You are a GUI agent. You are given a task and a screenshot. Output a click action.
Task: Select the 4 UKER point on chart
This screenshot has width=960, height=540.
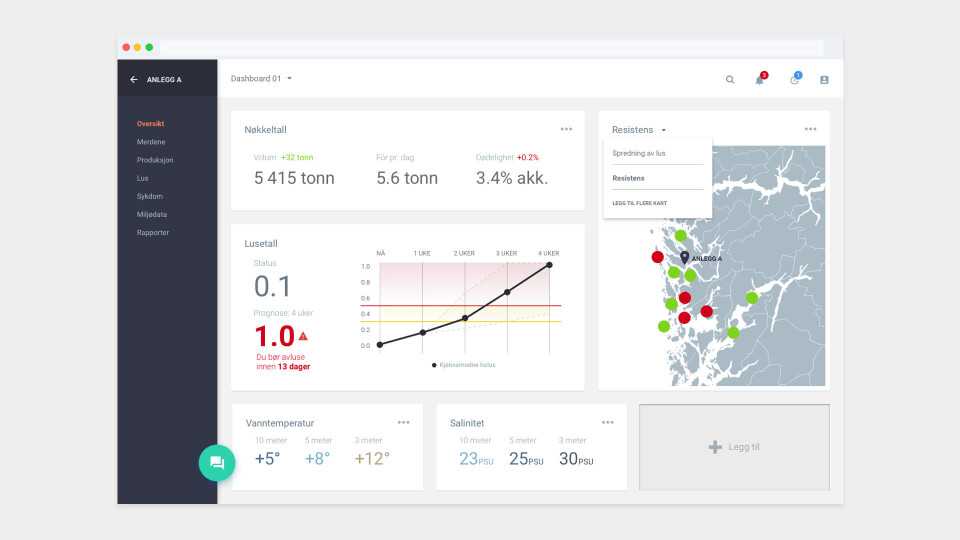pos(549,265)
